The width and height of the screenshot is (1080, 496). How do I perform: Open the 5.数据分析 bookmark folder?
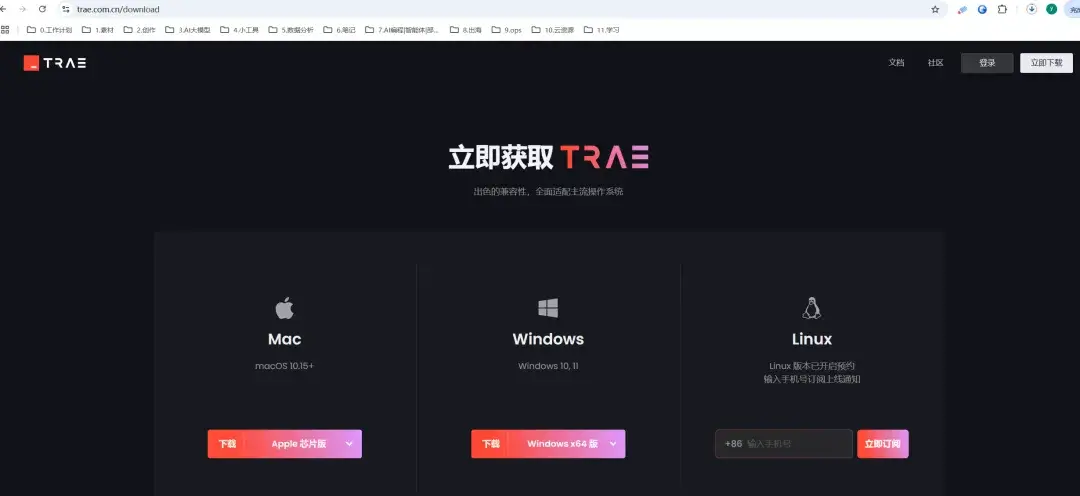(x=291, y=30)
